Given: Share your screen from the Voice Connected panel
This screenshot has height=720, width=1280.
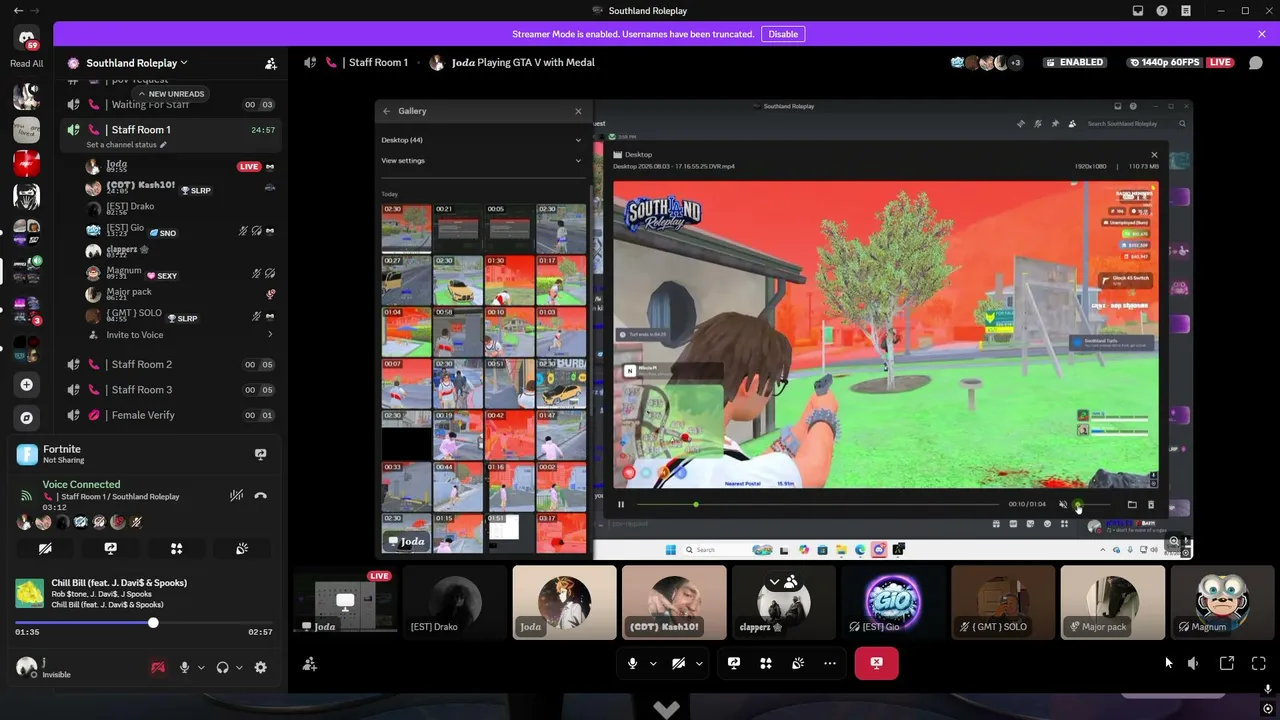Looking at the screenshot, I should [x=111, y=548].
